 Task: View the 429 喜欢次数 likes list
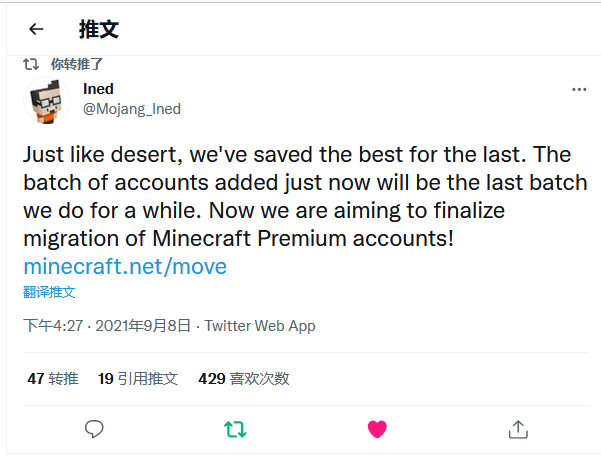(x=244, y=379)
